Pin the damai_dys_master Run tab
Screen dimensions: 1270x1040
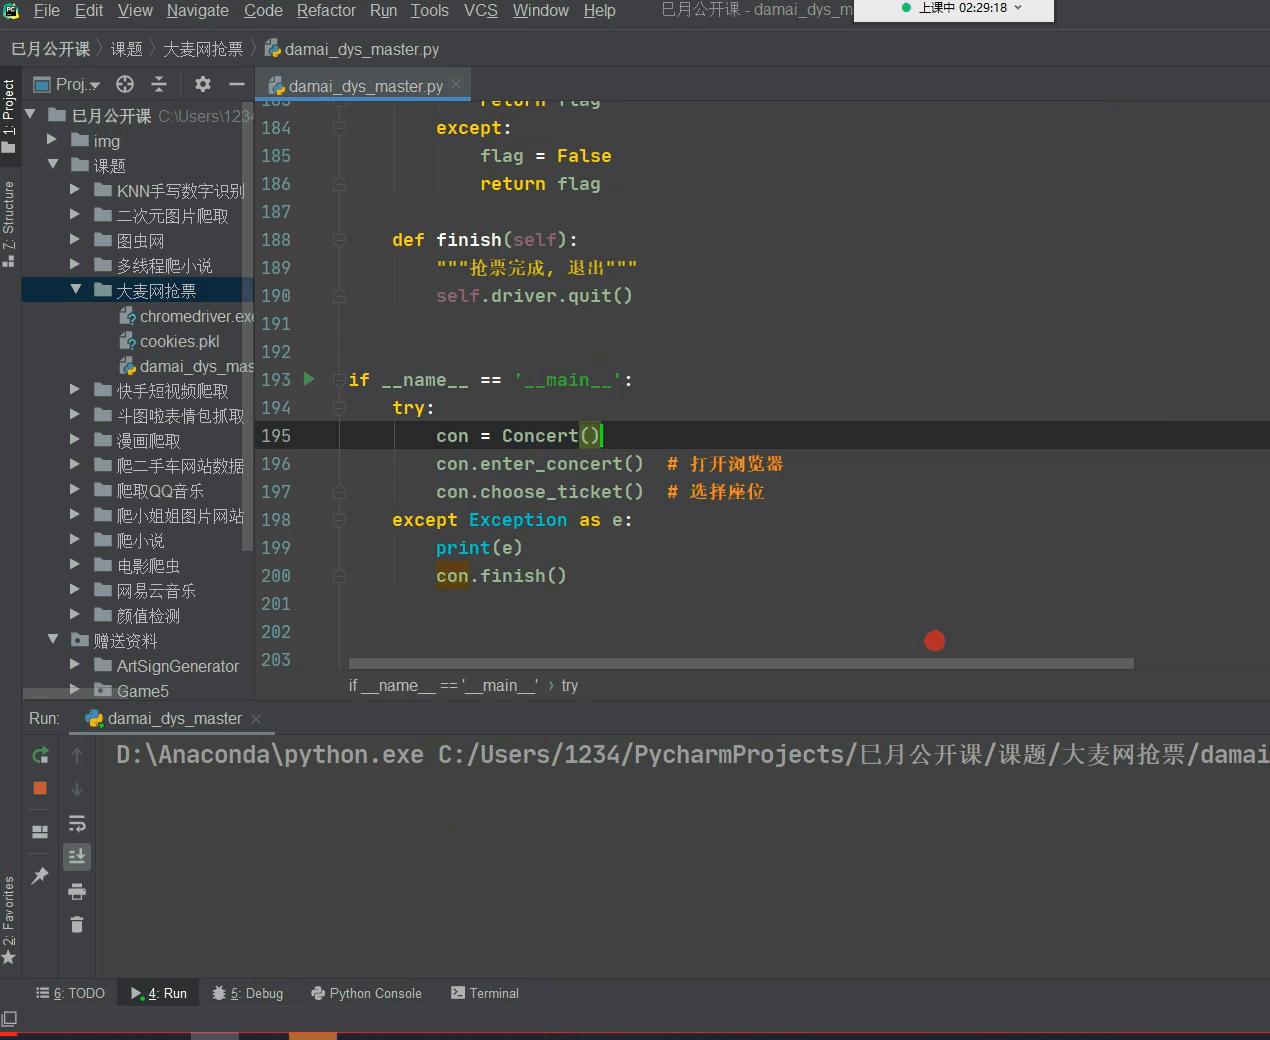[40, 875]
